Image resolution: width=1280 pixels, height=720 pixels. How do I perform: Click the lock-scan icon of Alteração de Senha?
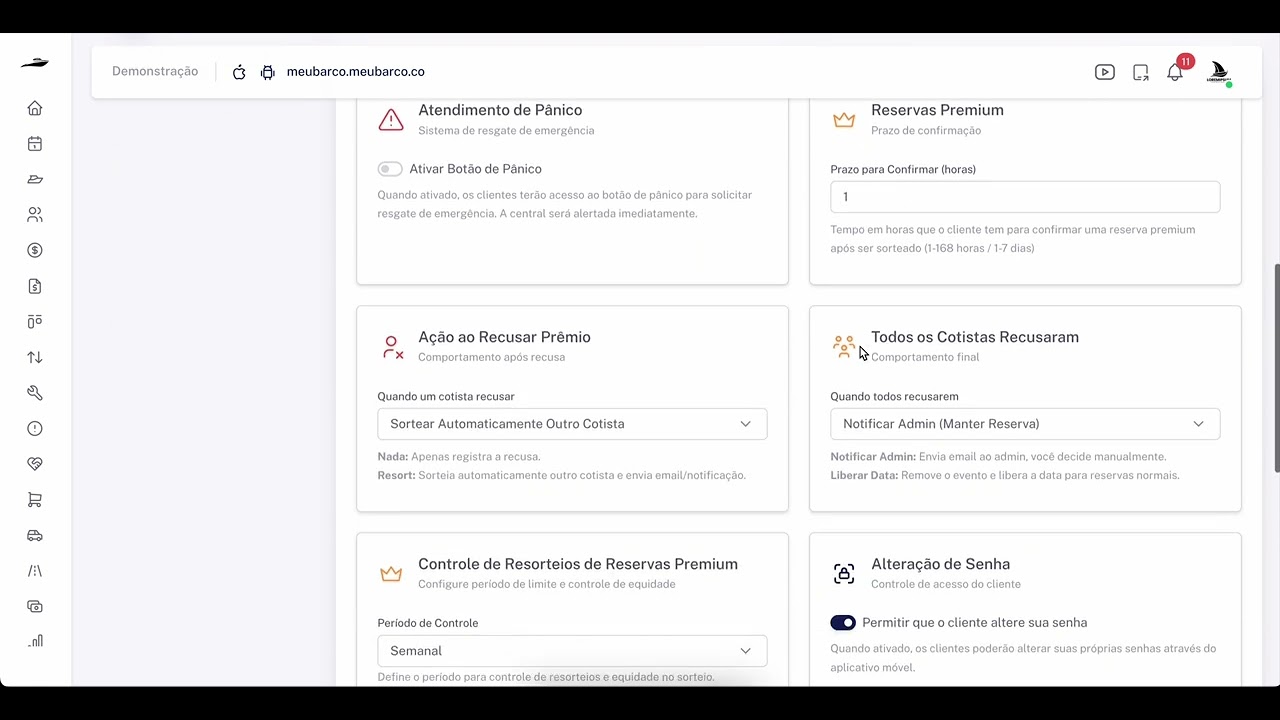(x=844, y=573)
